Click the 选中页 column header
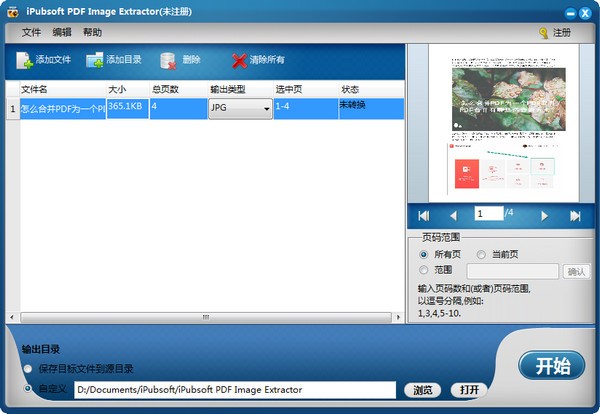600x414 pixels. 306,90
